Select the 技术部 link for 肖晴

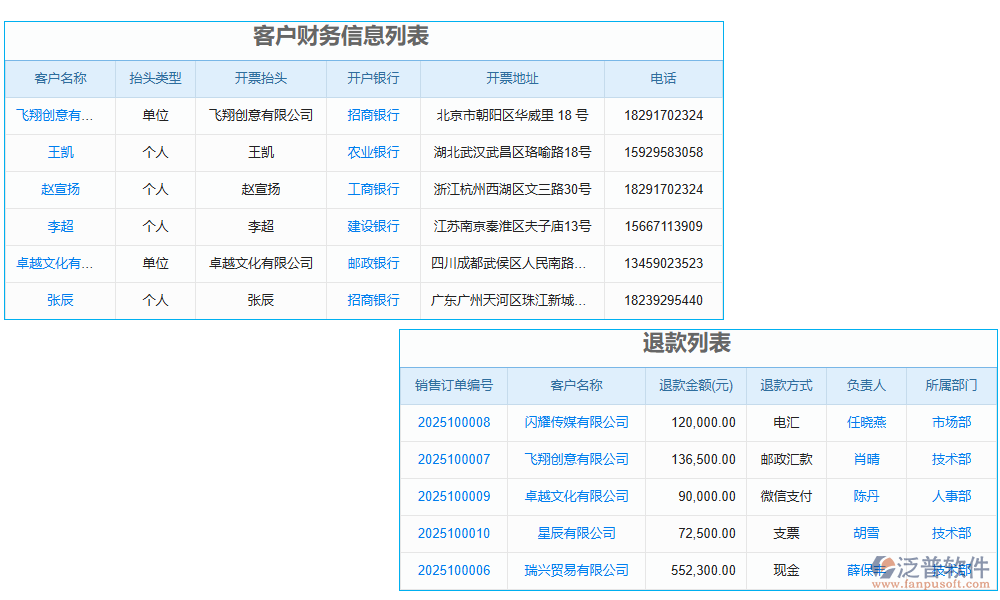[x=946, y=459]
